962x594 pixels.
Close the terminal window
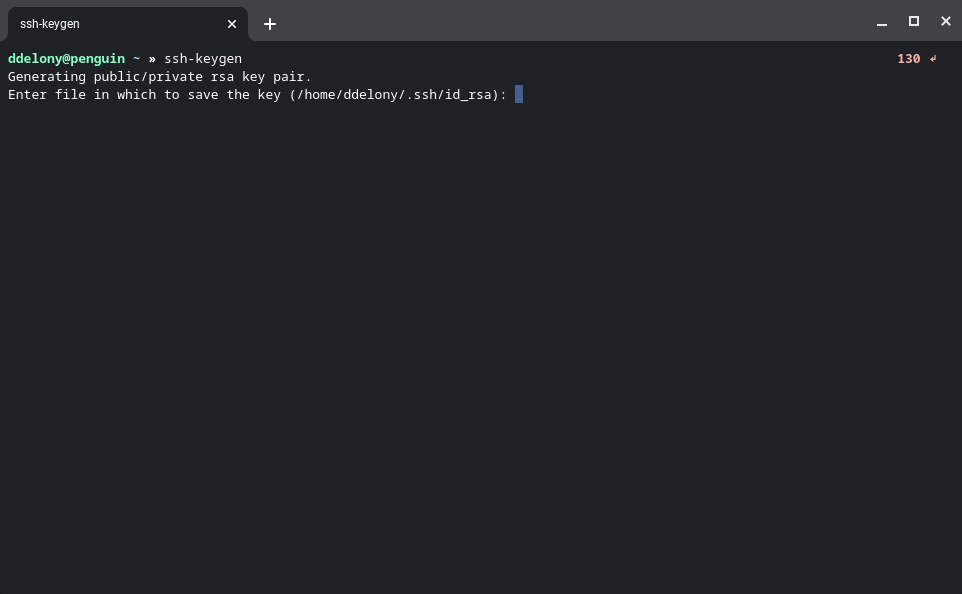click(945, 21)
